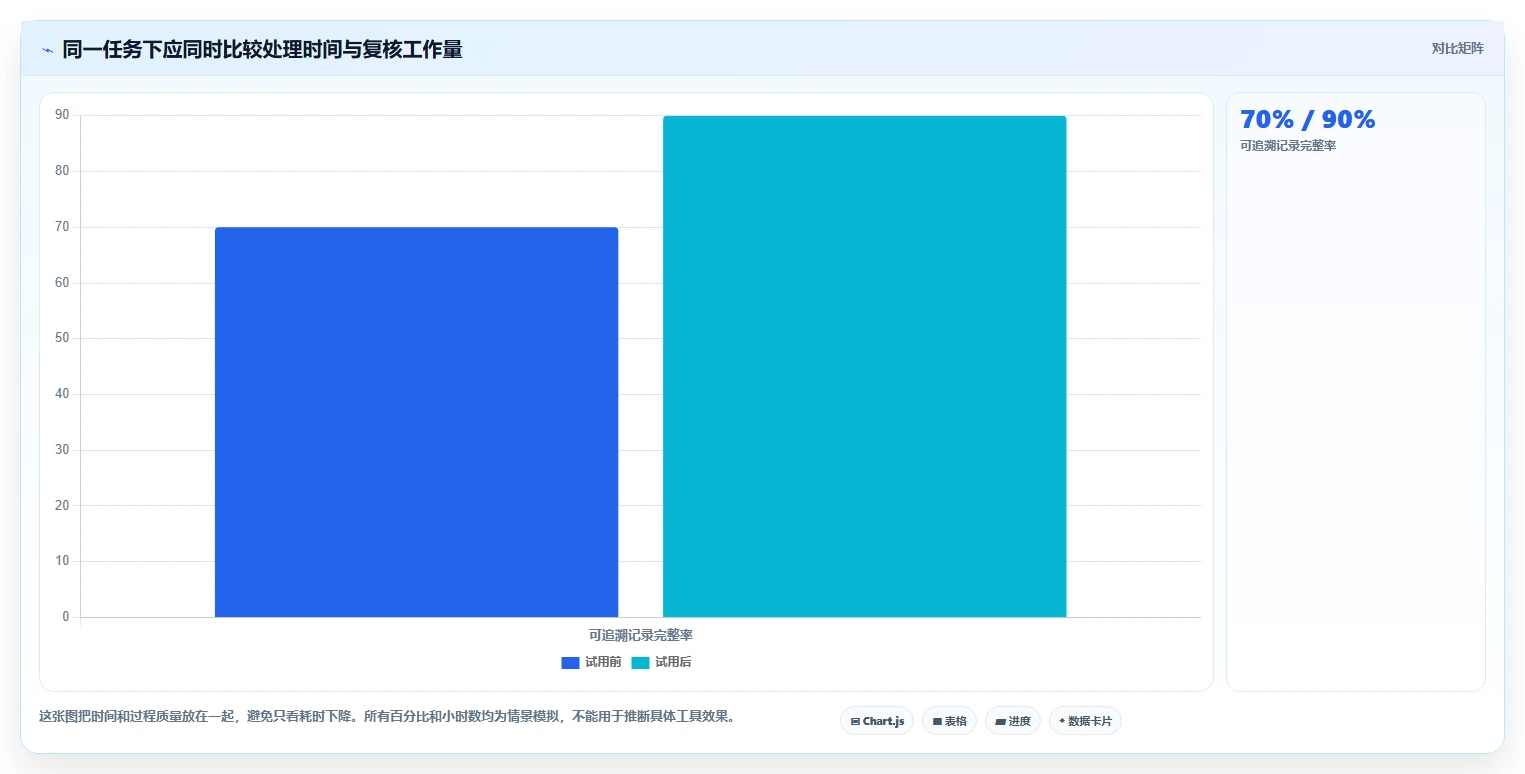This screenshot has height=774, width=1525.
Task: Click the cyan 试用后 bar at 90
Action: coord(864,366)
